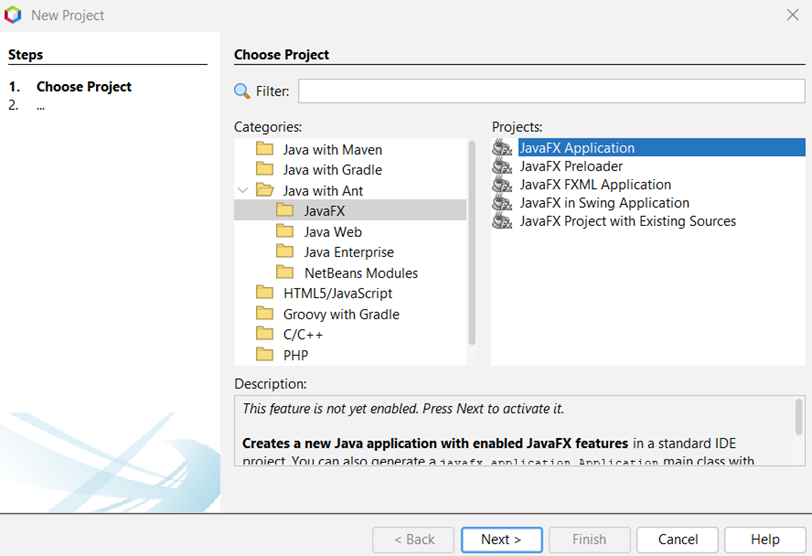Viewport: 812px width, 556px height.
Task: Click the Groovy with Gradle folder icon
Action: pos(265,314)
